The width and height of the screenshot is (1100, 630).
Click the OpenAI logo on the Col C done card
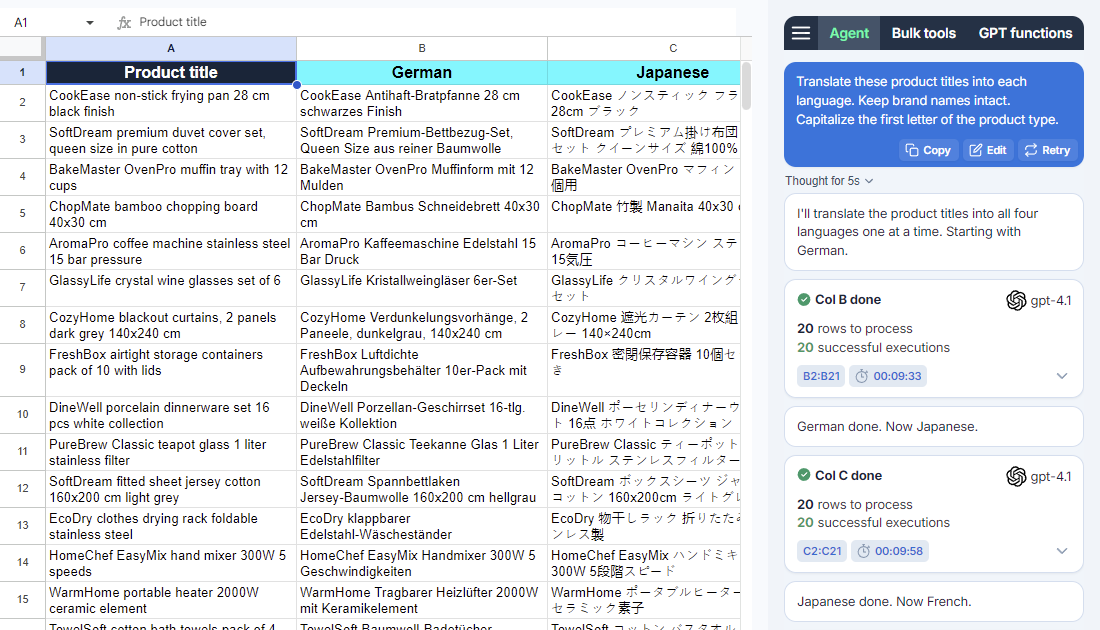pyautogui.click(x=1016, y=475)
